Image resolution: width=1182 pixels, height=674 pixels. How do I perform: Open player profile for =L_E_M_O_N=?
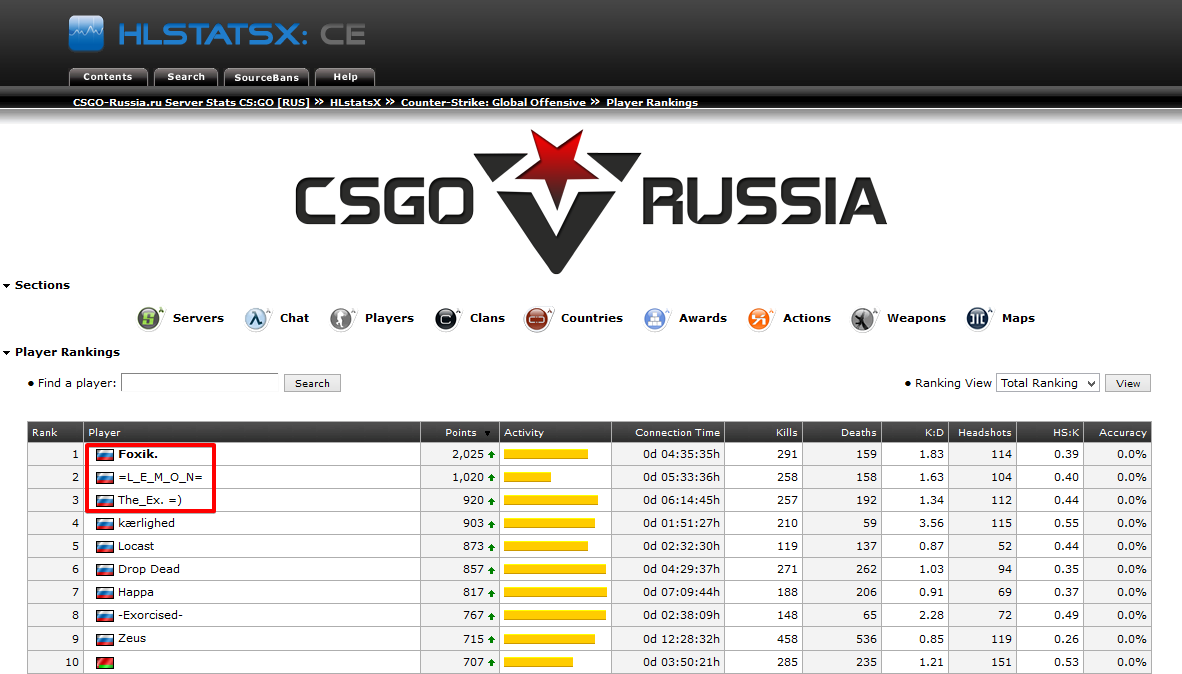pyautogui.click(x=160, y=477)
